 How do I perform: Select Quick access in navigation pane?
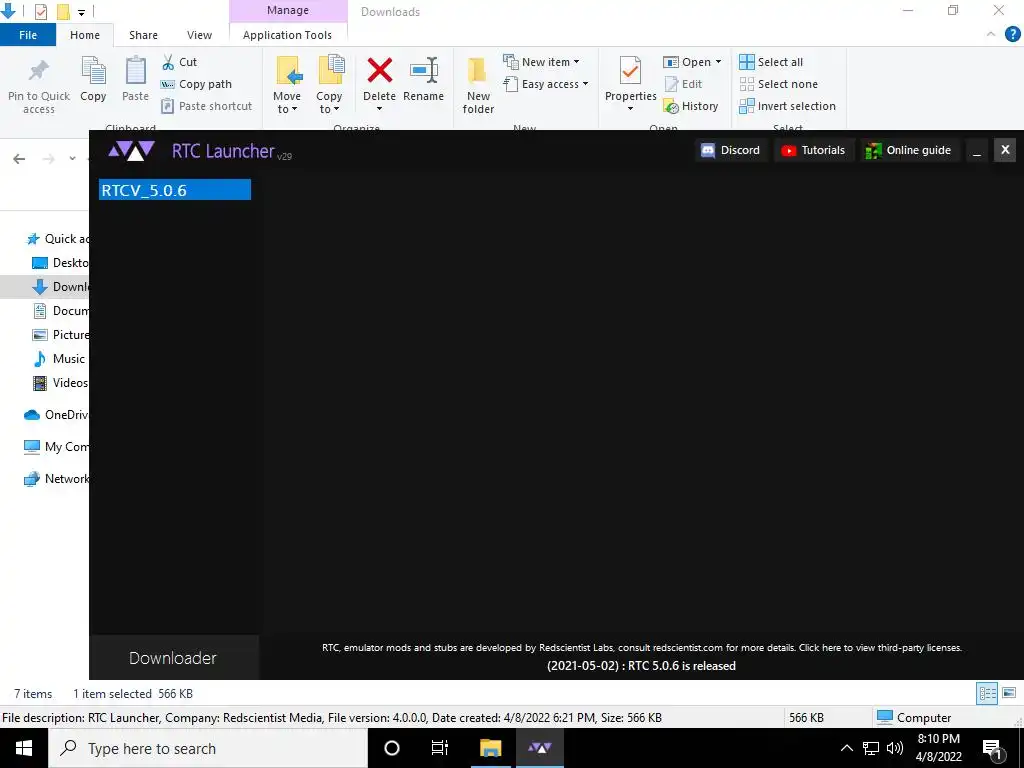coord(57,239)
